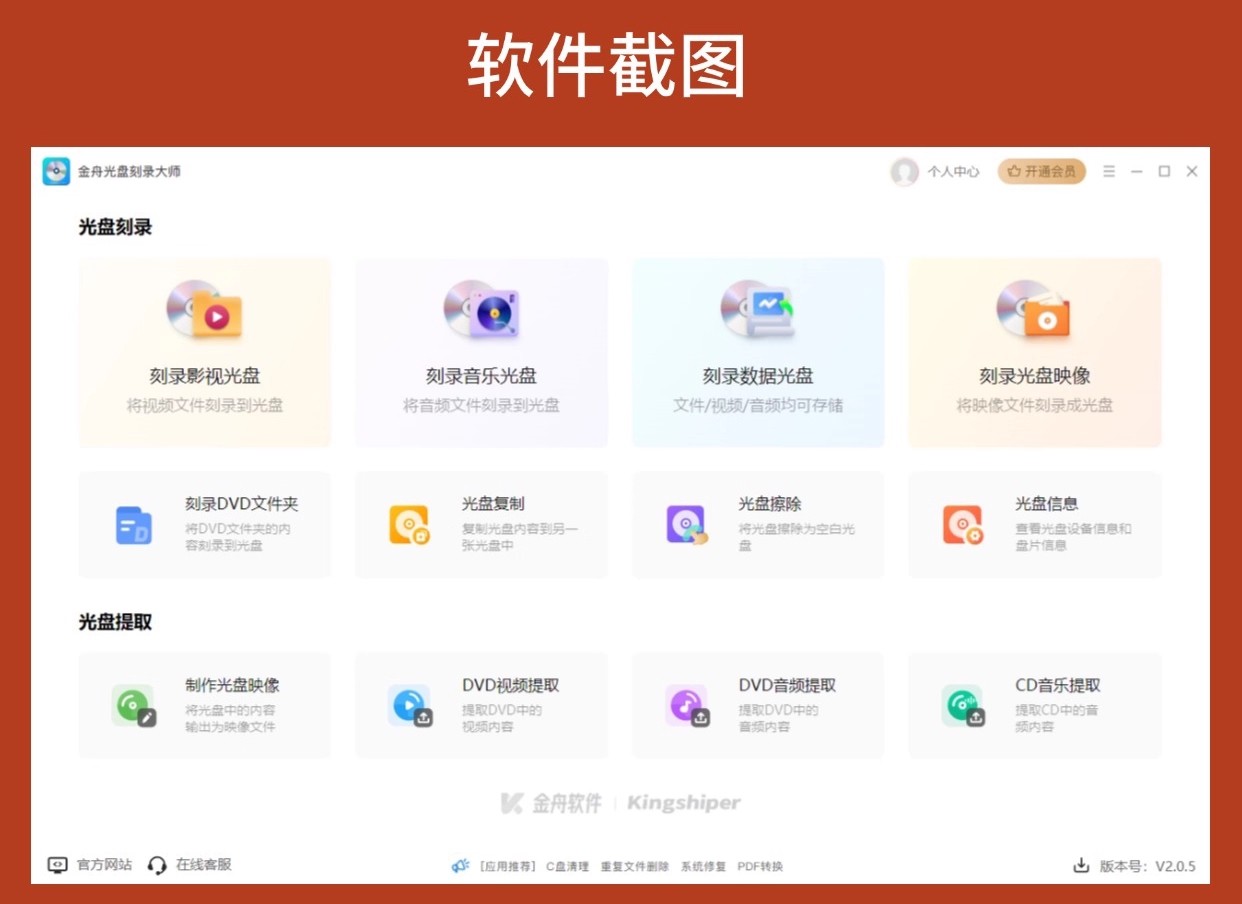The height and width of the screenshot is (904, 1242).
Task: Open DVD音频提取 title
Action: point(788,686)
